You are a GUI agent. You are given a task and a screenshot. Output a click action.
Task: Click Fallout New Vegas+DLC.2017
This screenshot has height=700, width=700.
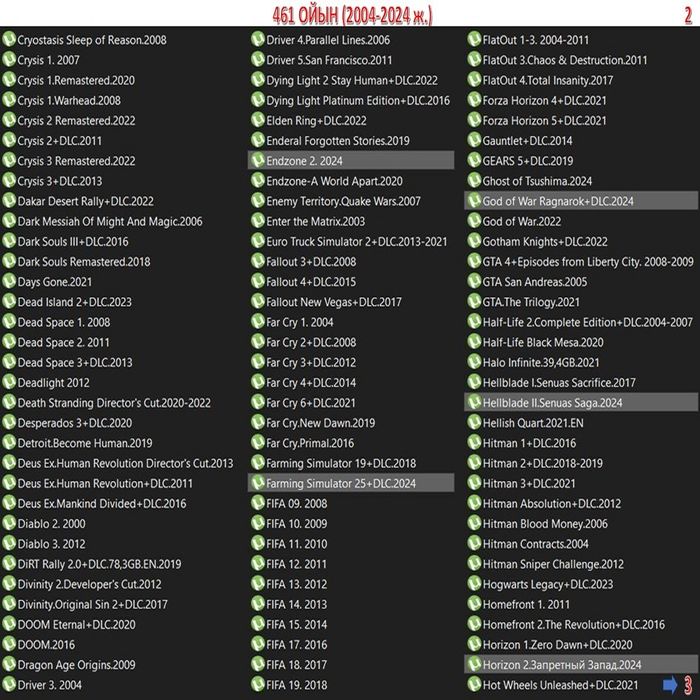[x=334, y=302]
